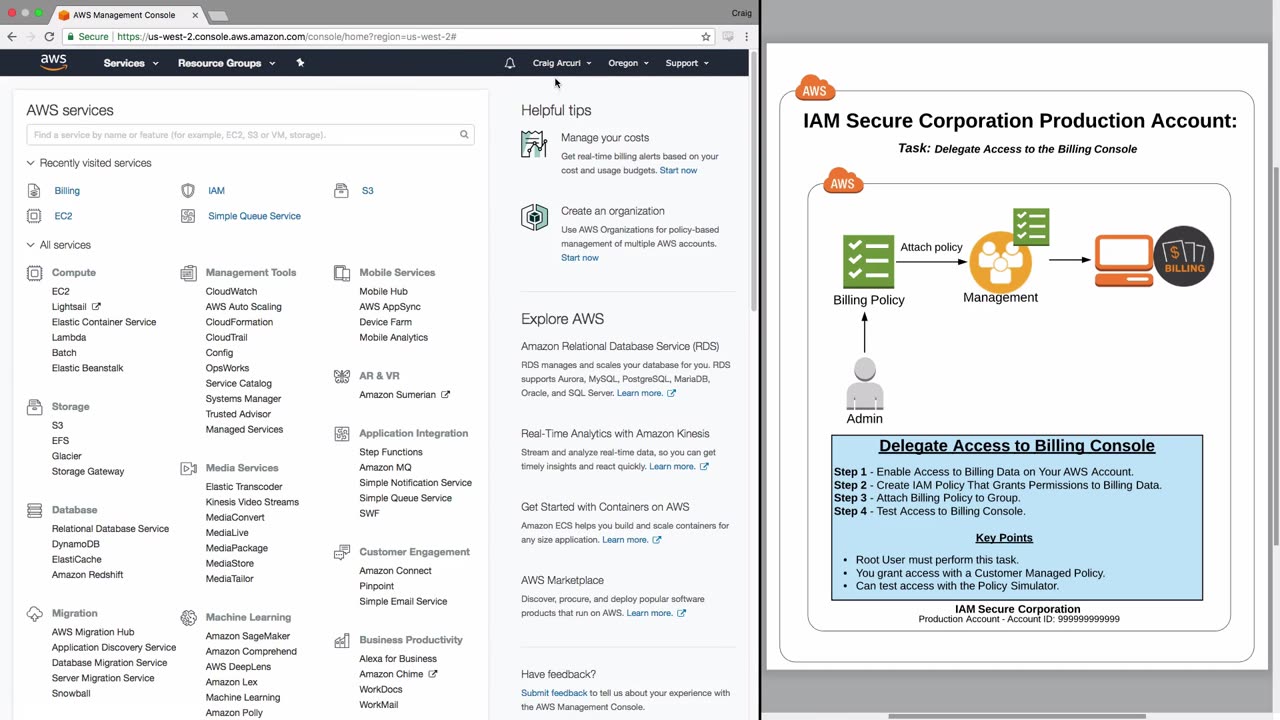
Task: Click the Manage your costs icon
Action: click(x=534, y=145)
